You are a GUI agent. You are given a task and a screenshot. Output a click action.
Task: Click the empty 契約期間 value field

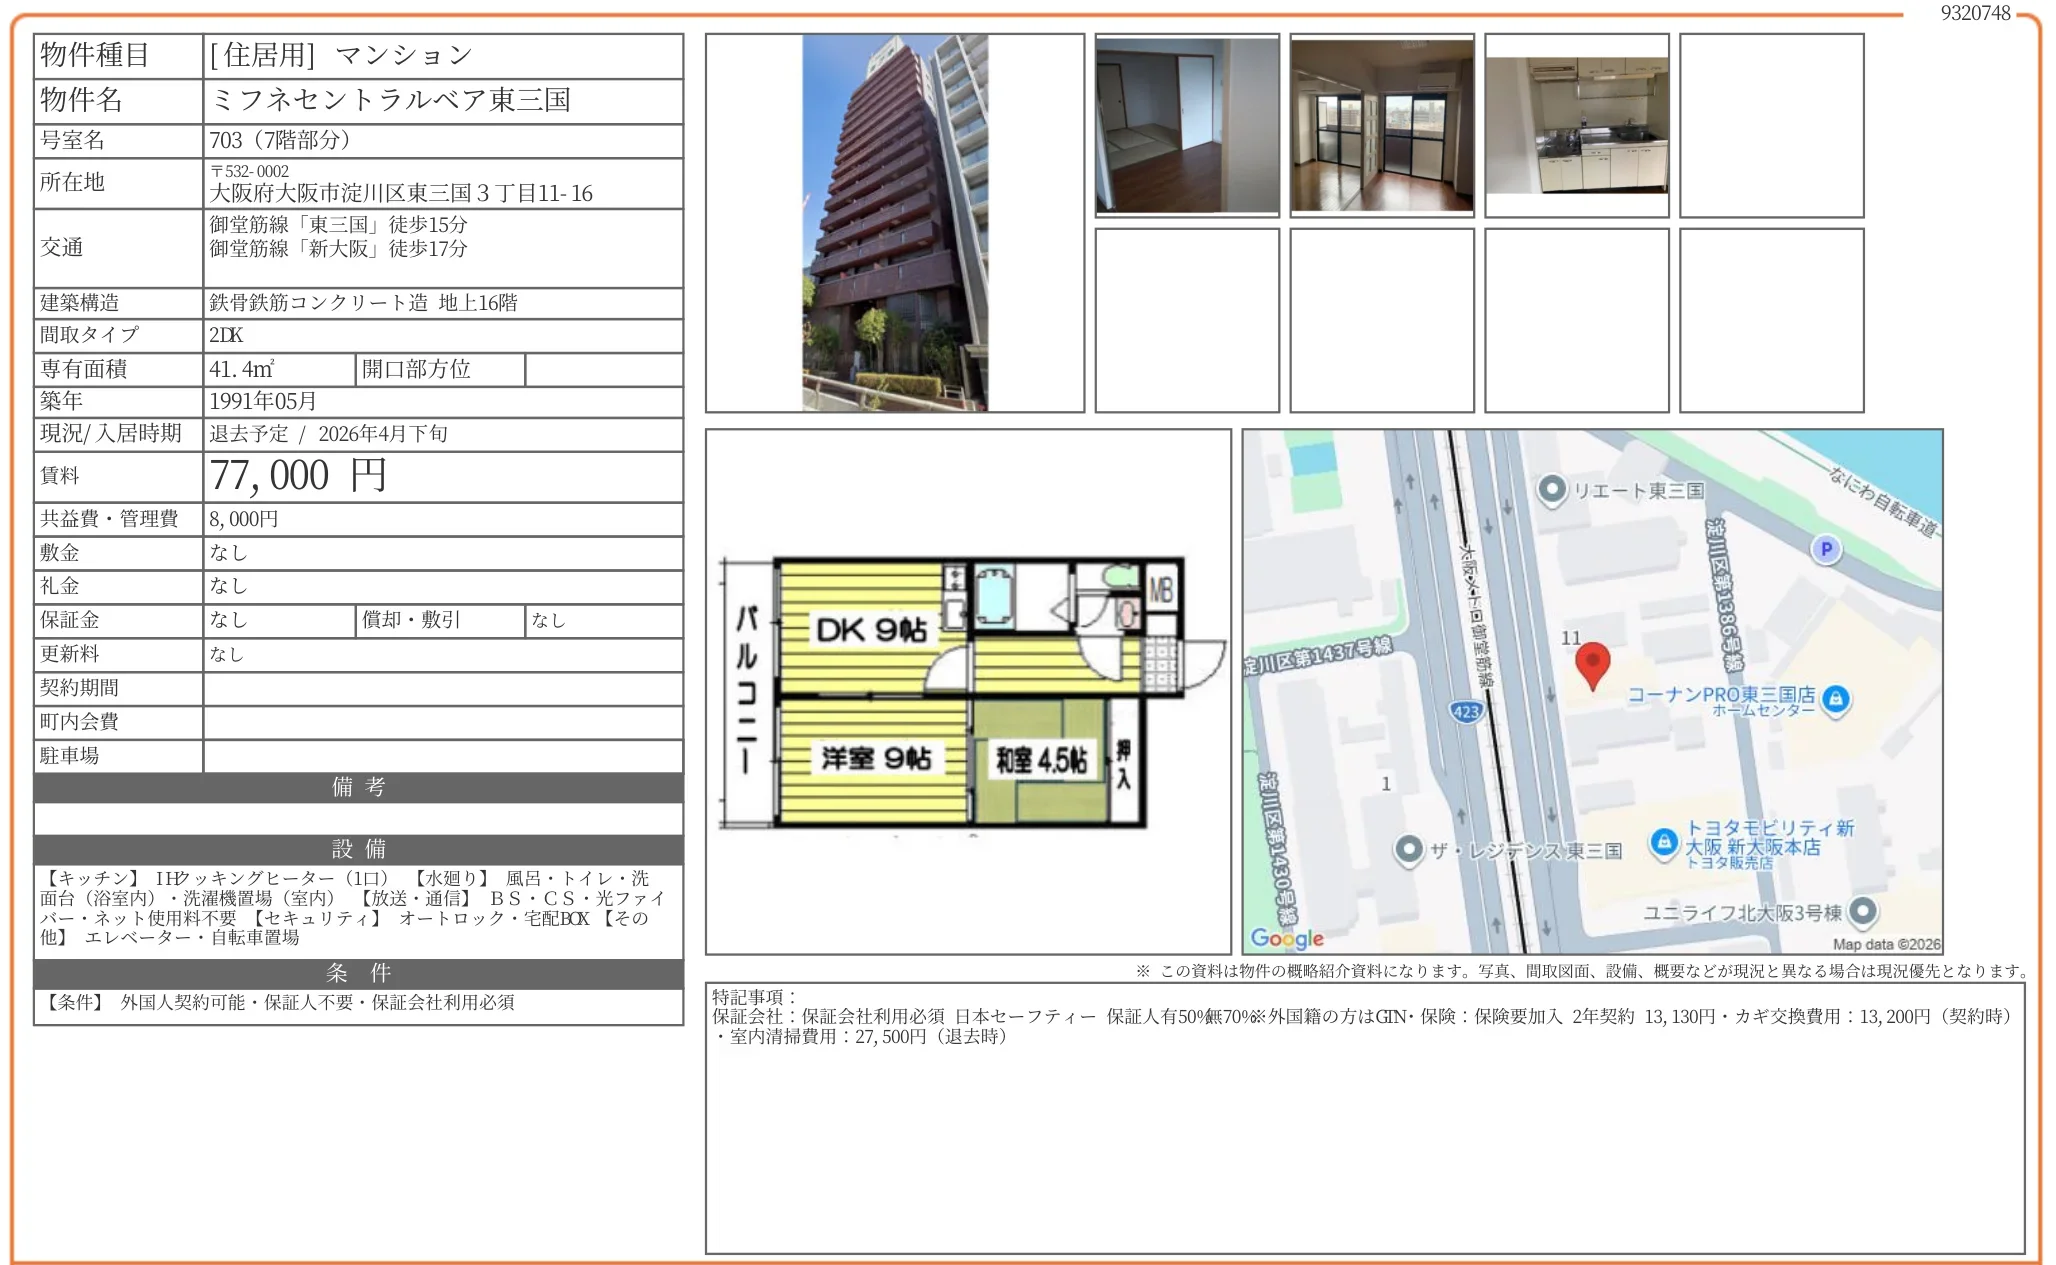(x=443, y=688)
